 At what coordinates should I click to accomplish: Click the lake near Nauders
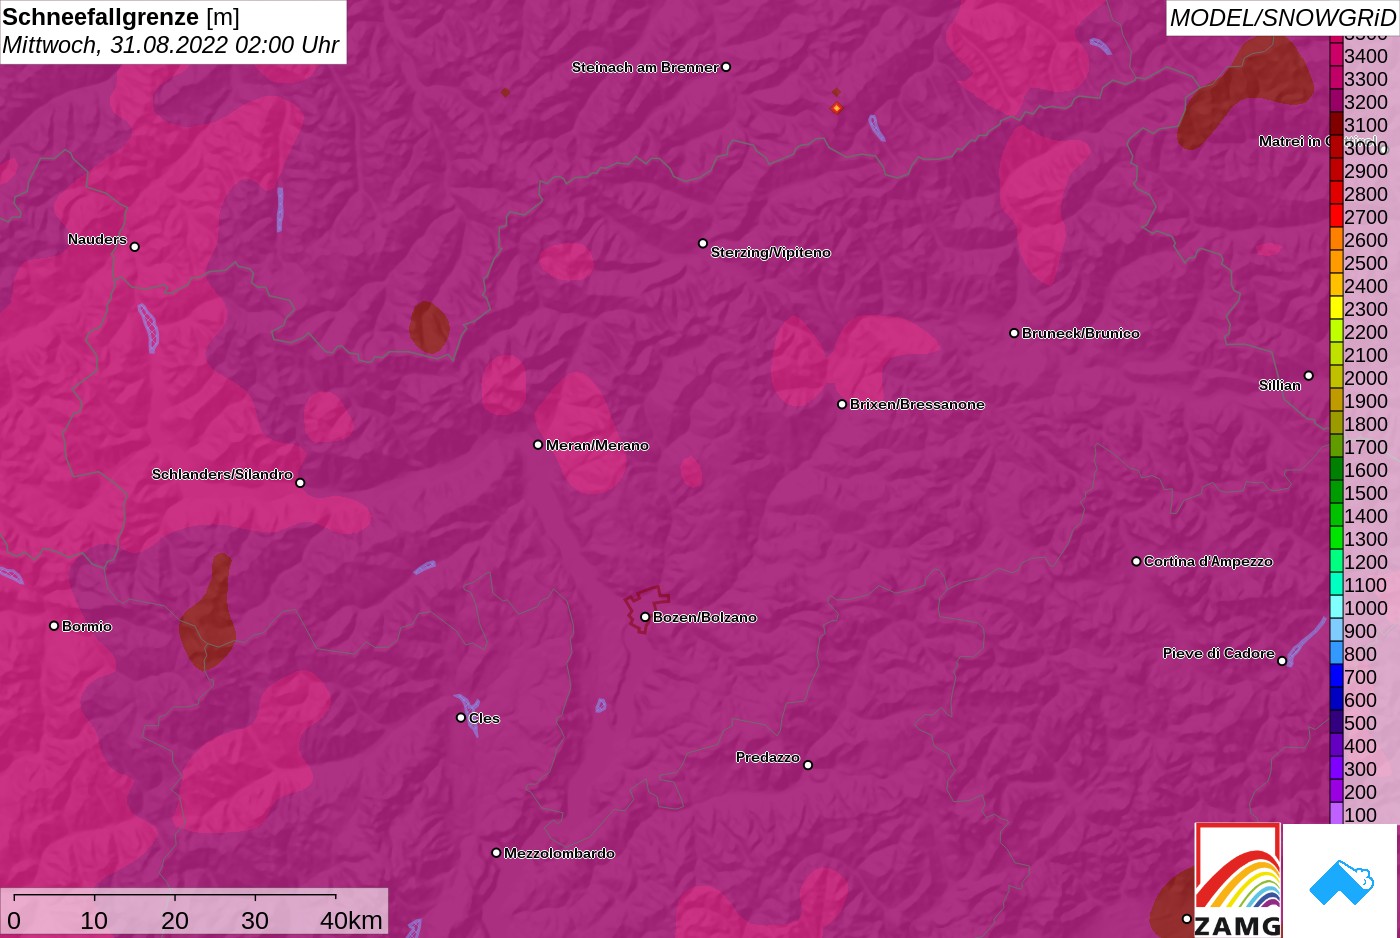point(148,328)
